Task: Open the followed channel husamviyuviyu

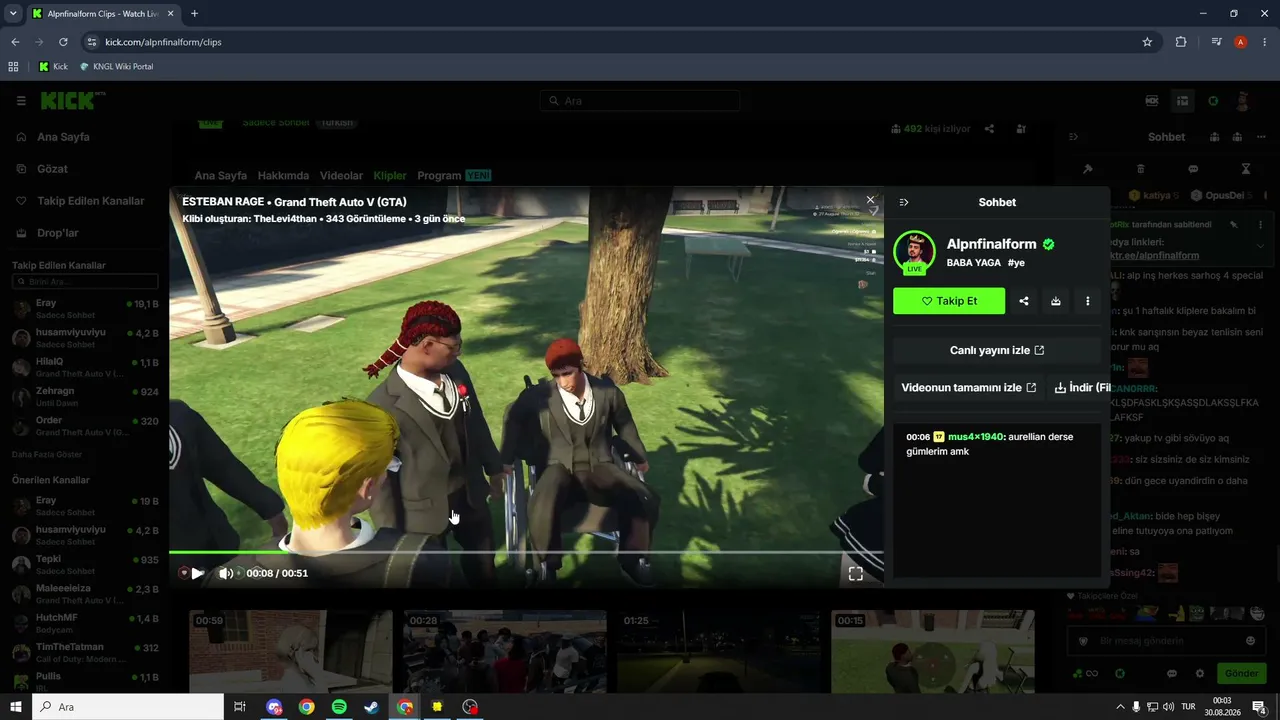Action: [x=85, y=338]
